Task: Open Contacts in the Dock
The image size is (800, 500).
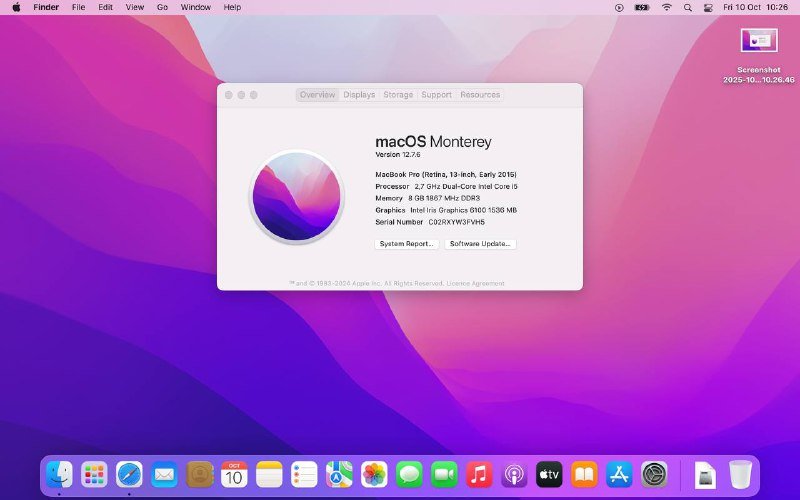Action: pyautogui.click(x=199, y=474)
